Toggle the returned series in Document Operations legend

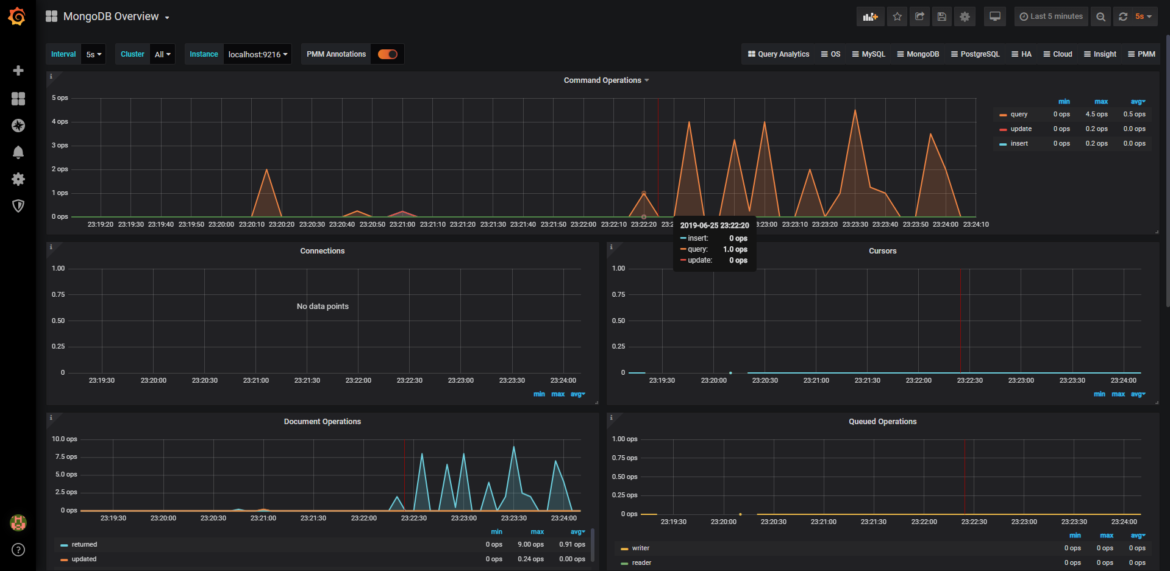[x=84, y=544]
